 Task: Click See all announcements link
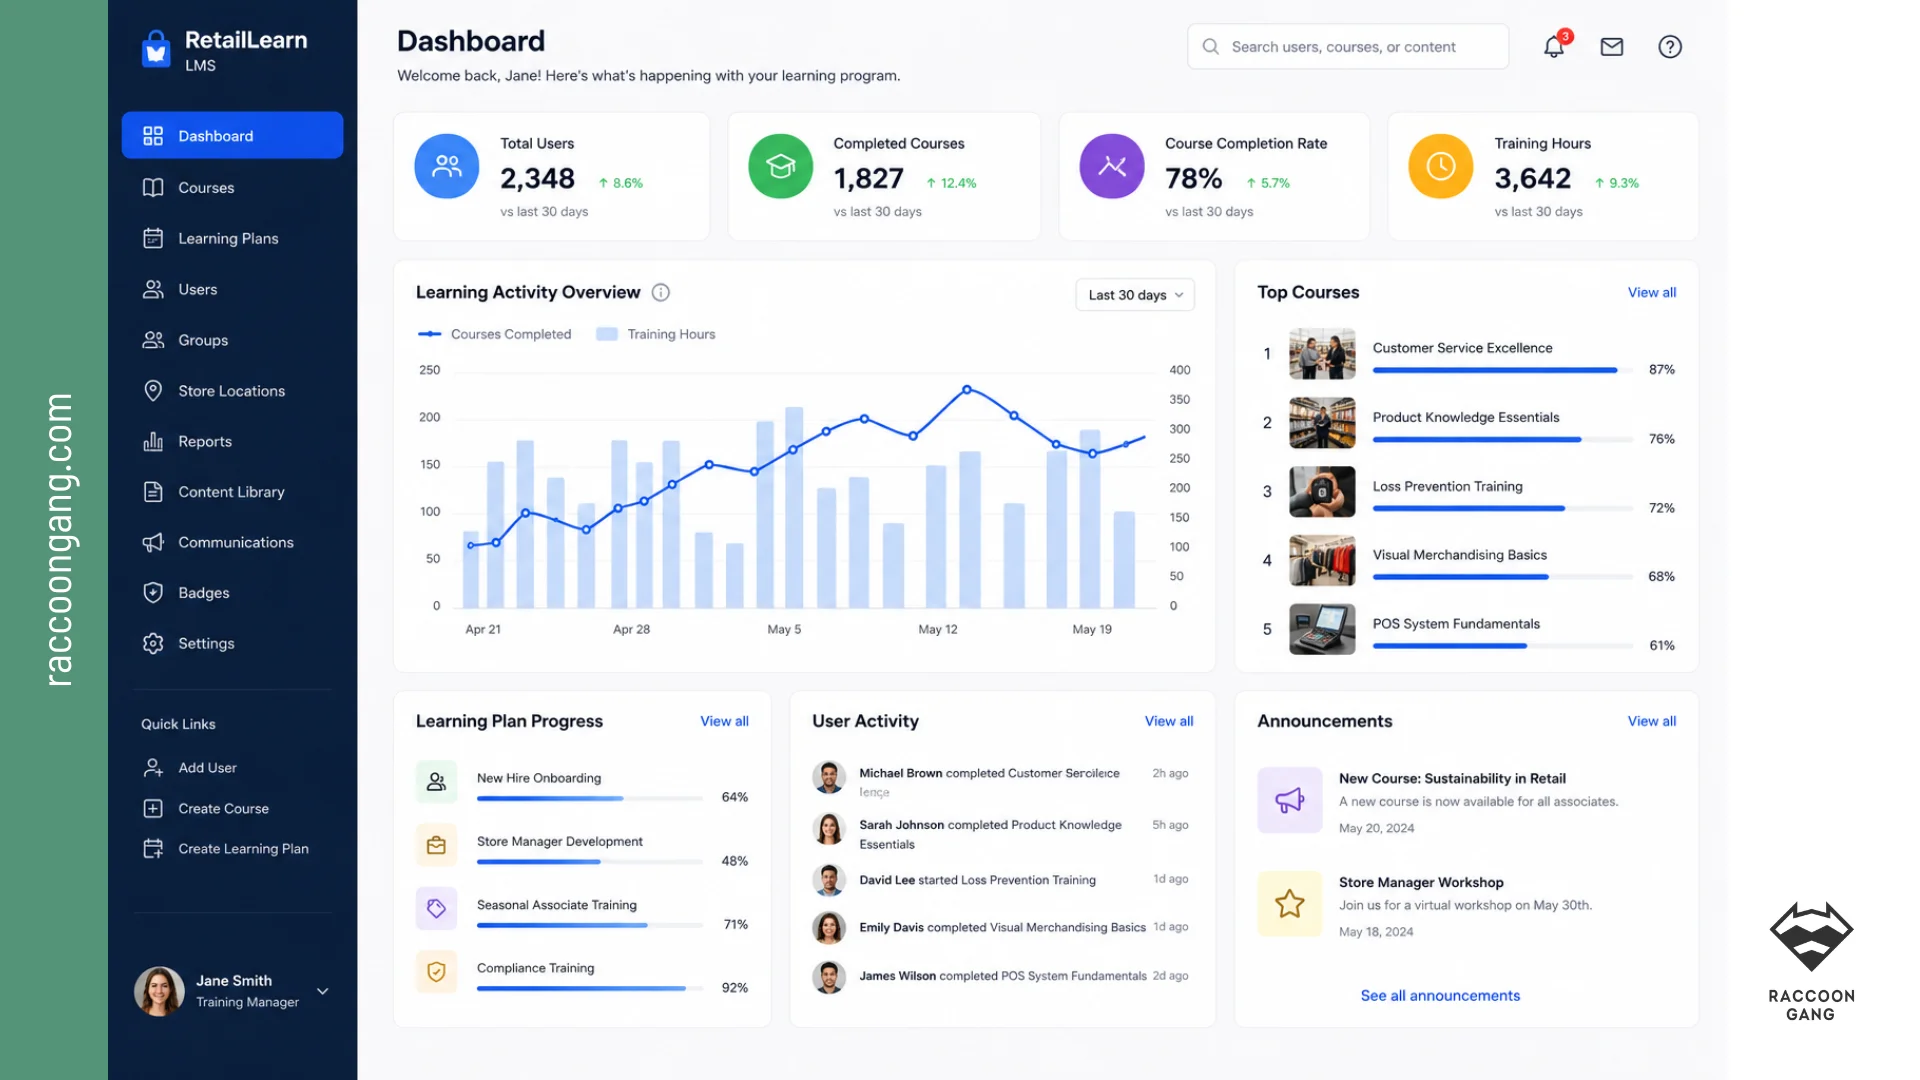tap(1440, 995)
